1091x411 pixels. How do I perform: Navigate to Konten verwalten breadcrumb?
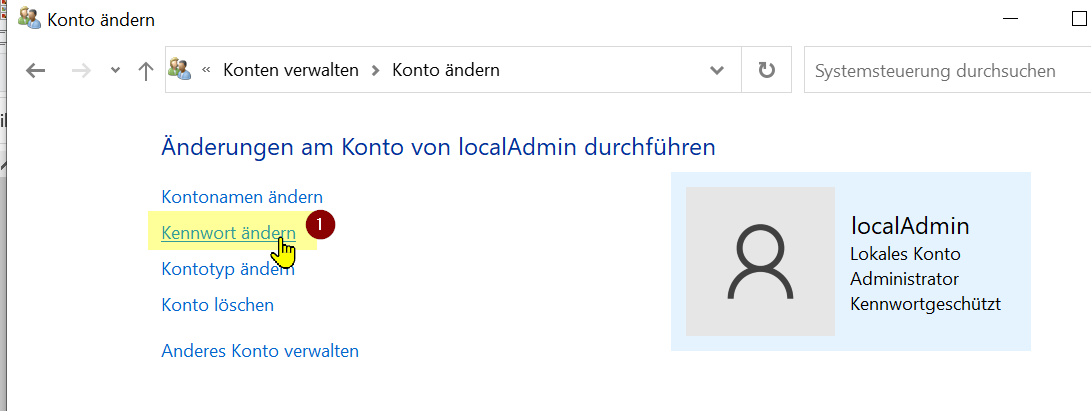[290, 71]
